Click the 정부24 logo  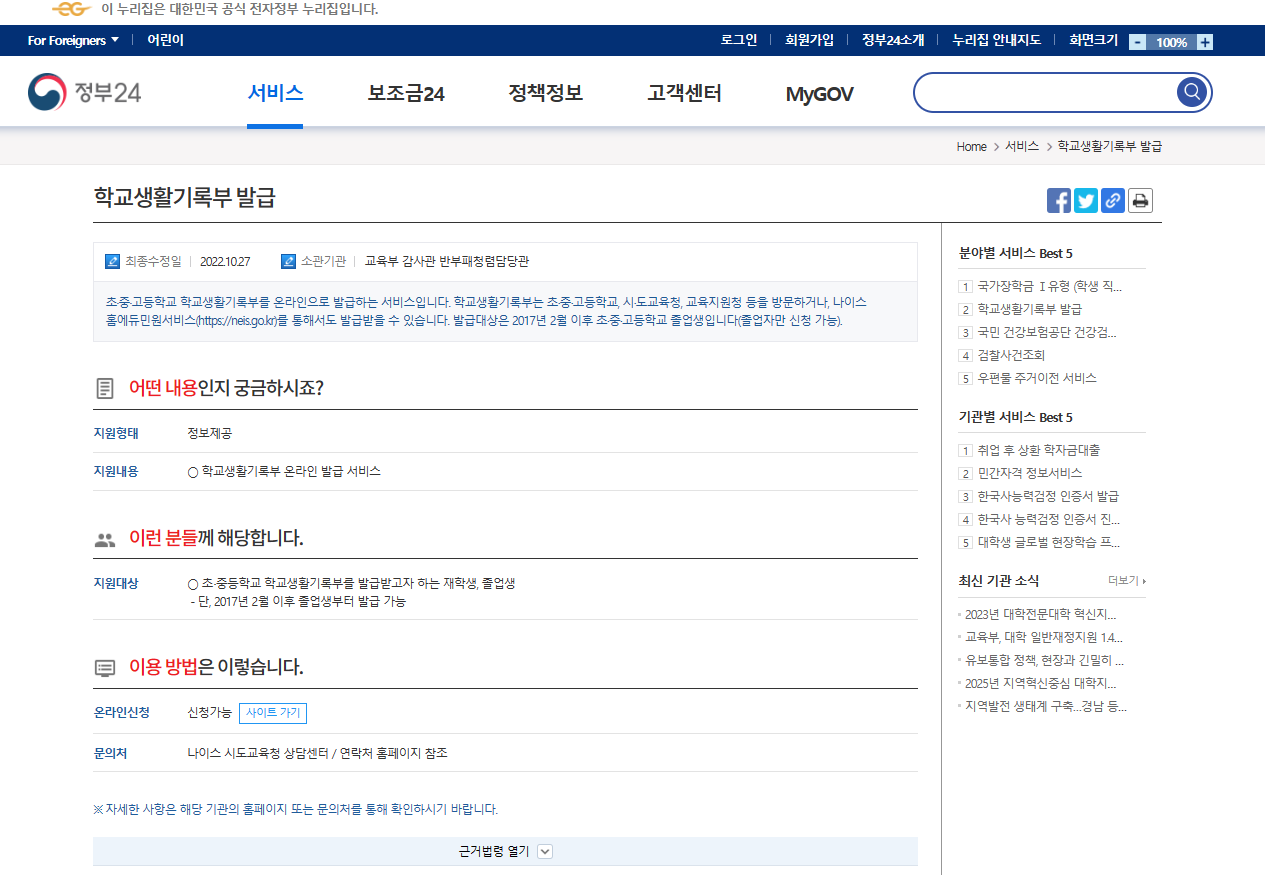pyautogui.click(x=84, y=91)
